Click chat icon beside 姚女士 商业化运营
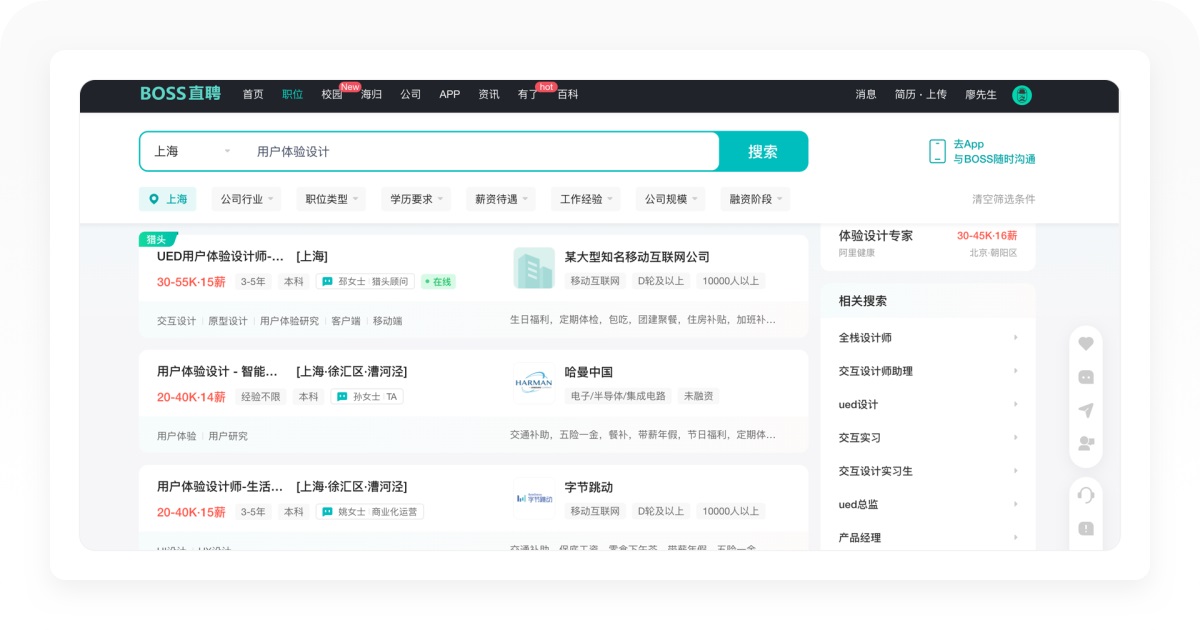Screen dimensions: 1200x630 327,512
